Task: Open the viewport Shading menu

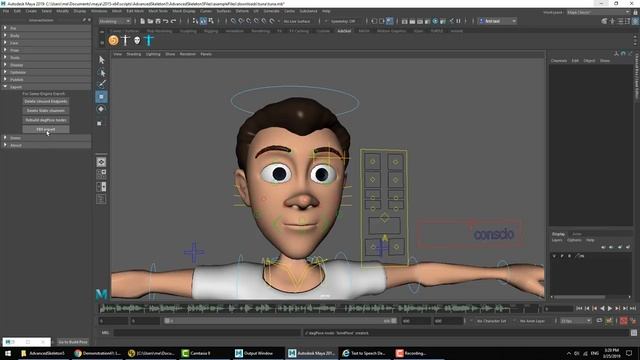Action: (x=133, y=54)
